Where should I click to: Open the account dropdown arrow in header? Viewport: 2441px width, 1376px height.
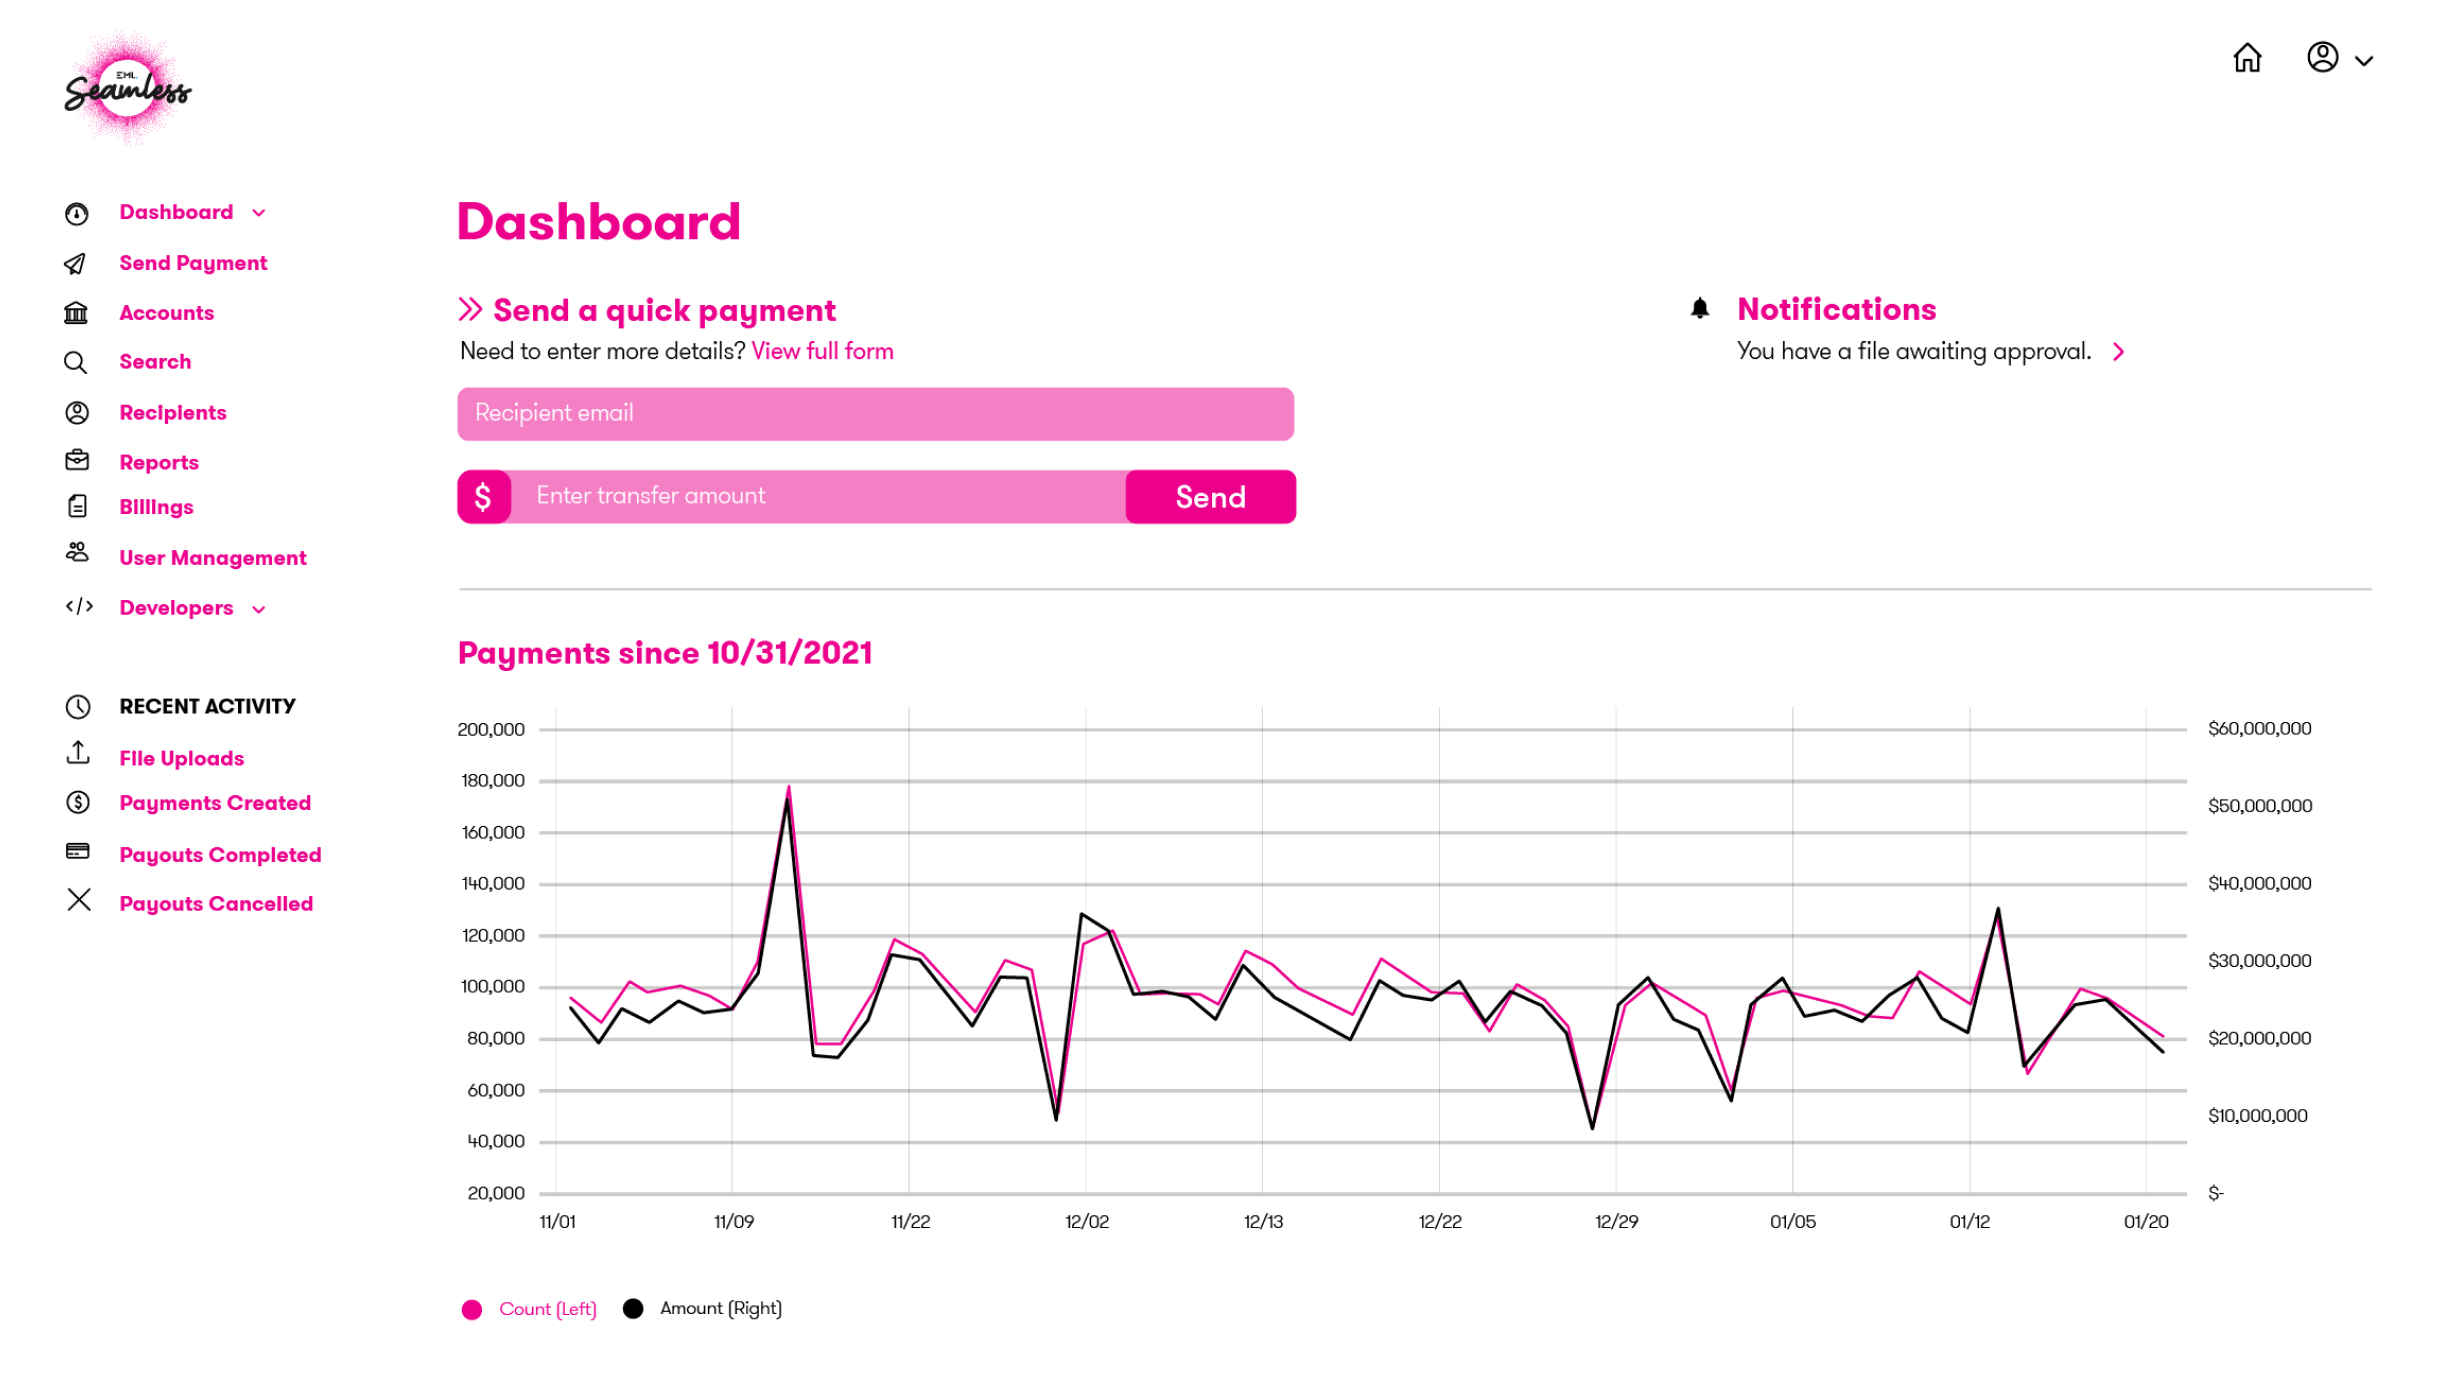pos(2363,61)
